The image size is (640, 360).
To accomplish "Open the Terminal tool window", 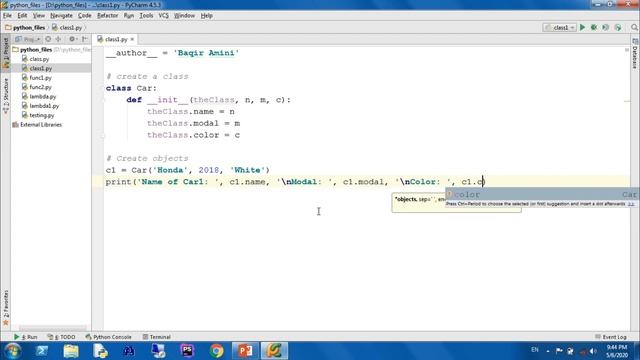I will (x=156, y=337).
